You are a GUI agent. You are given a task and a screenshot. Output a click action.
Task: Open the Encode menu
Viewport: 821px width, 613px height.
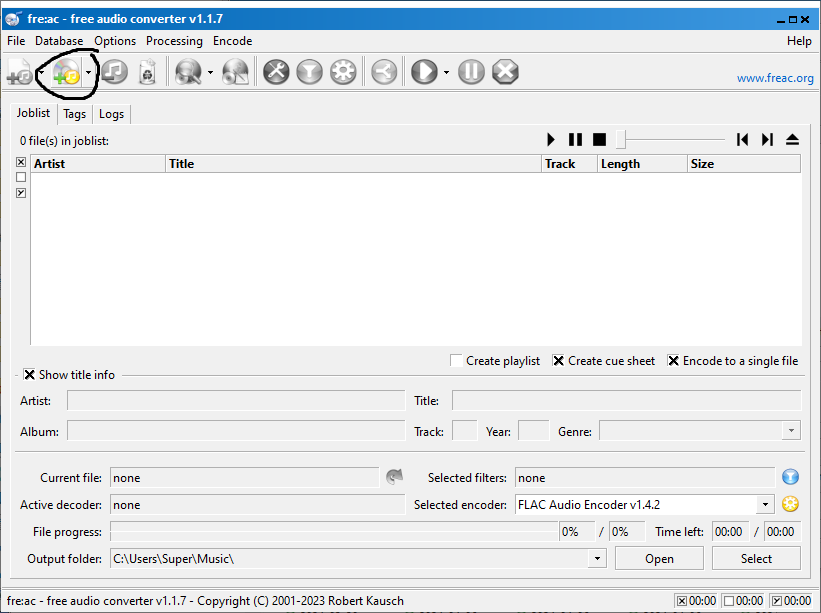[232, 41]
